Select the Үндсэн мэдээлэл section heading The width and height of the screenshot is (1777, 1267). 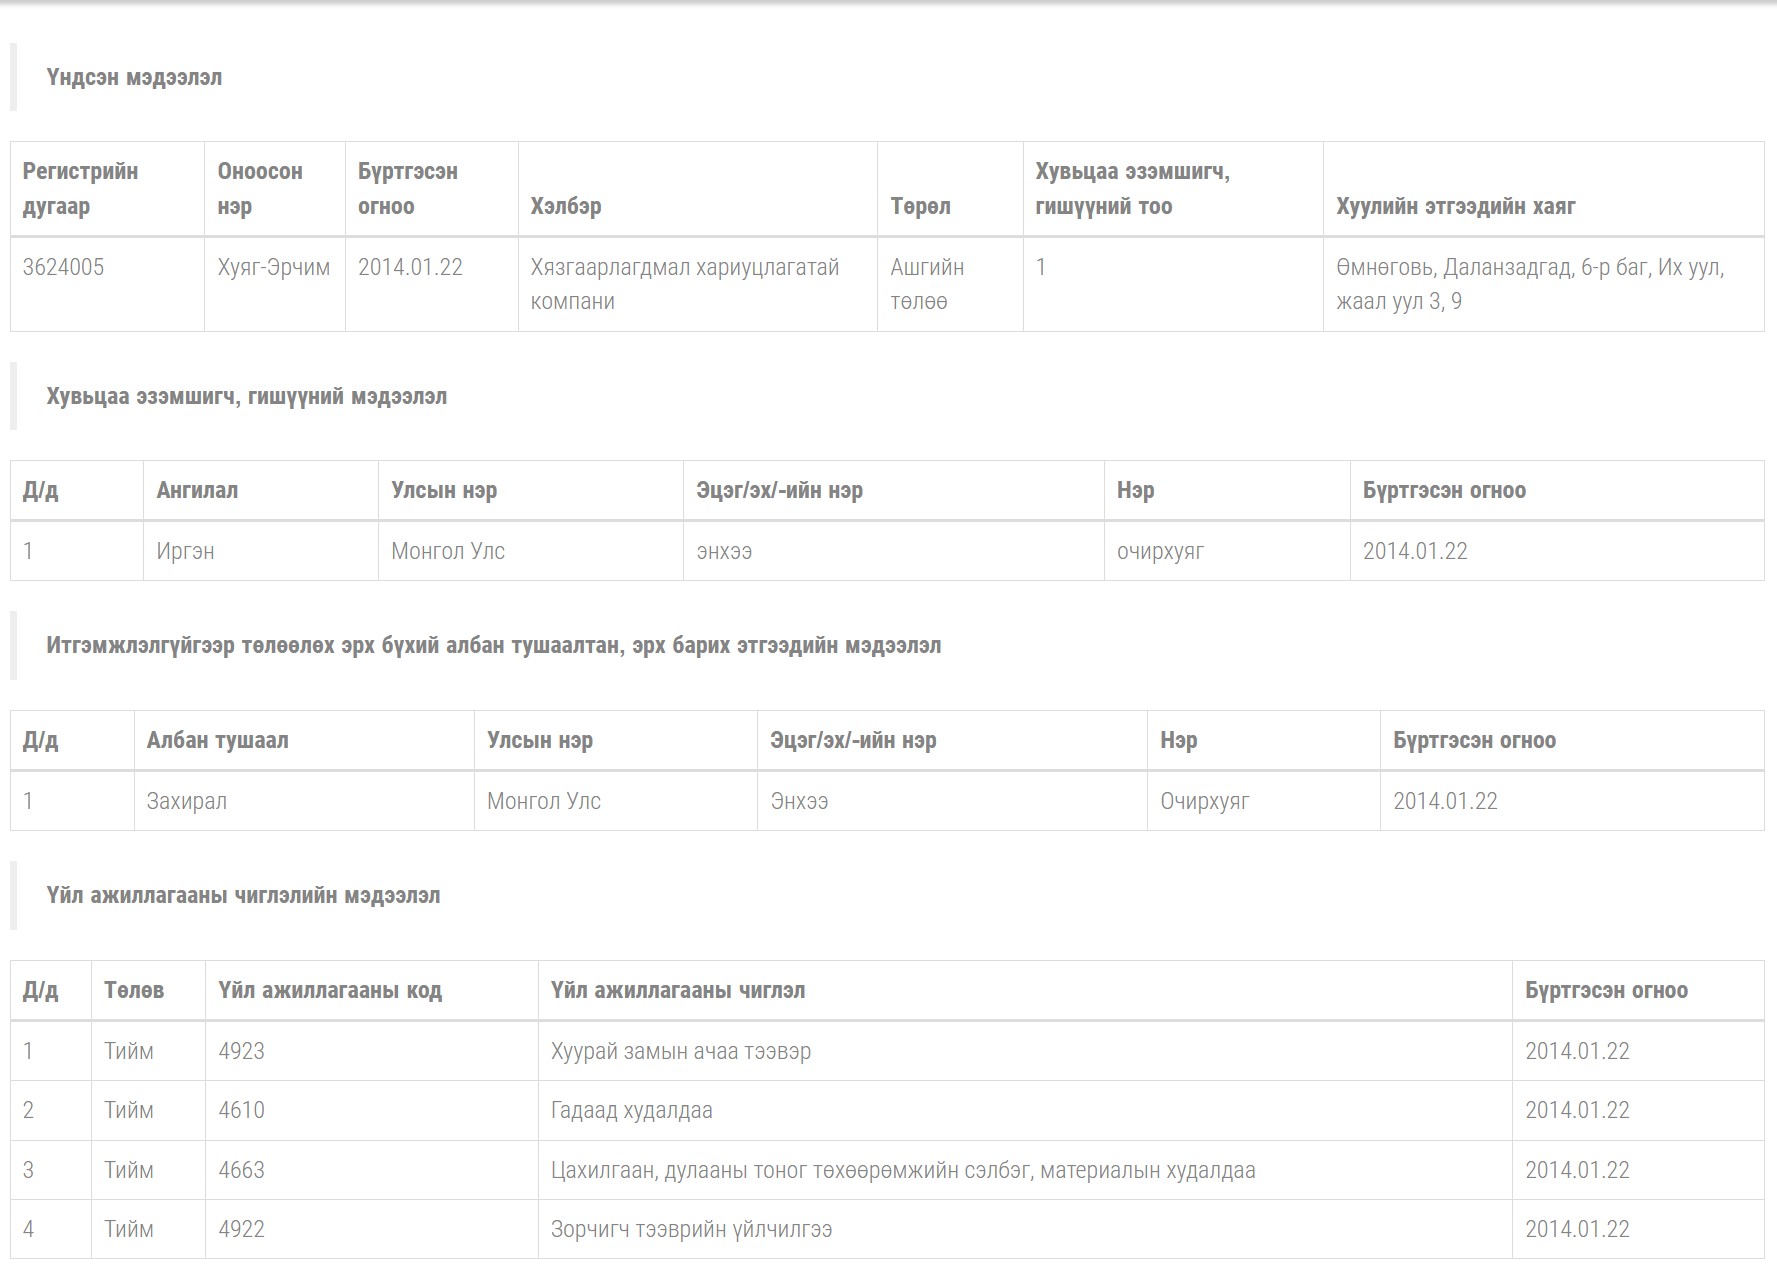[x=134, y=77]
